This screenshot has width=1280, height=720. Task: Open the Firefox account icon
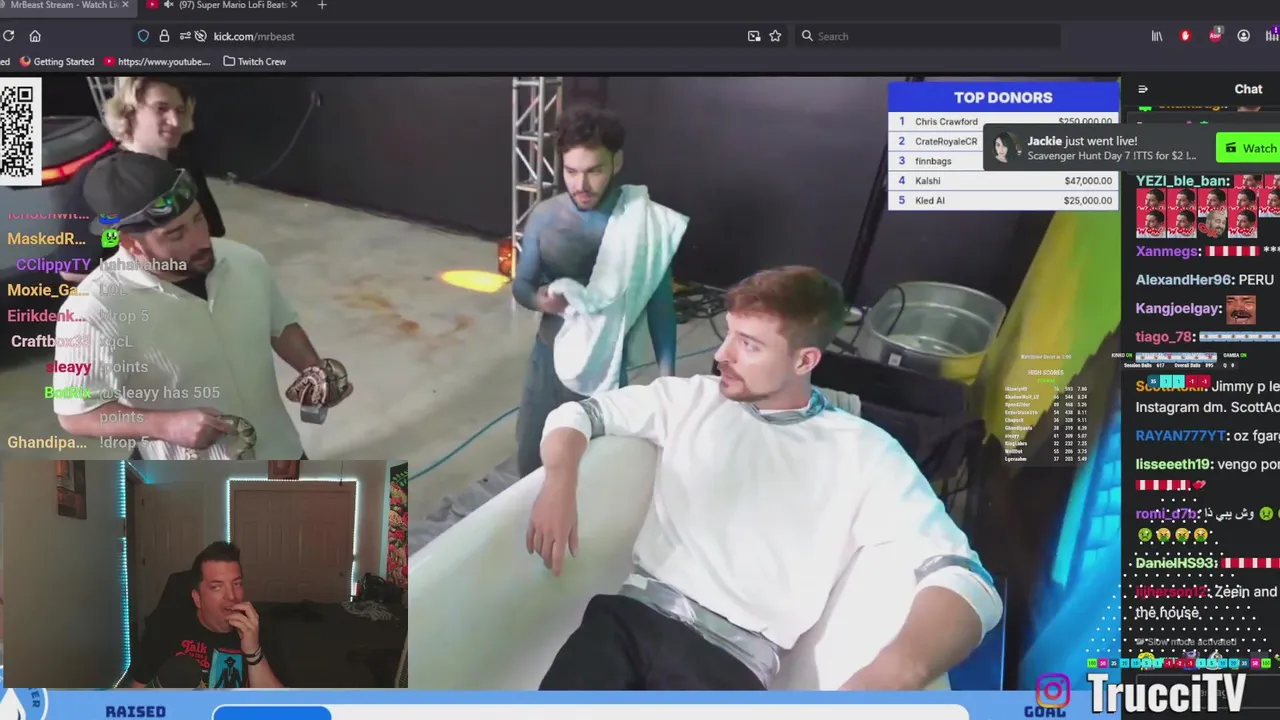1244,36
